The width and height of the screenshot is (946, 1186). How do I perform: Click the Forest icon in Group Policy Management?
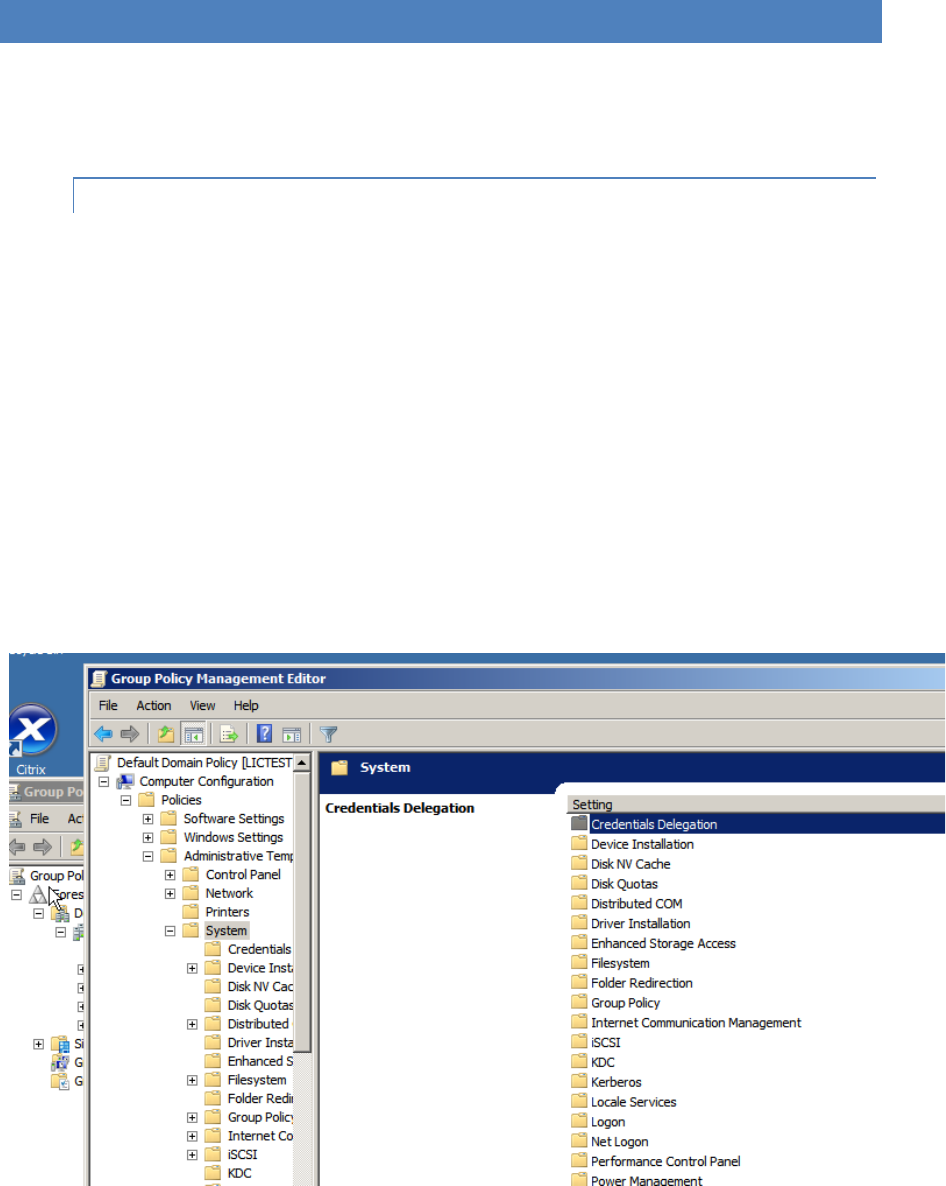tap(37, 895)
